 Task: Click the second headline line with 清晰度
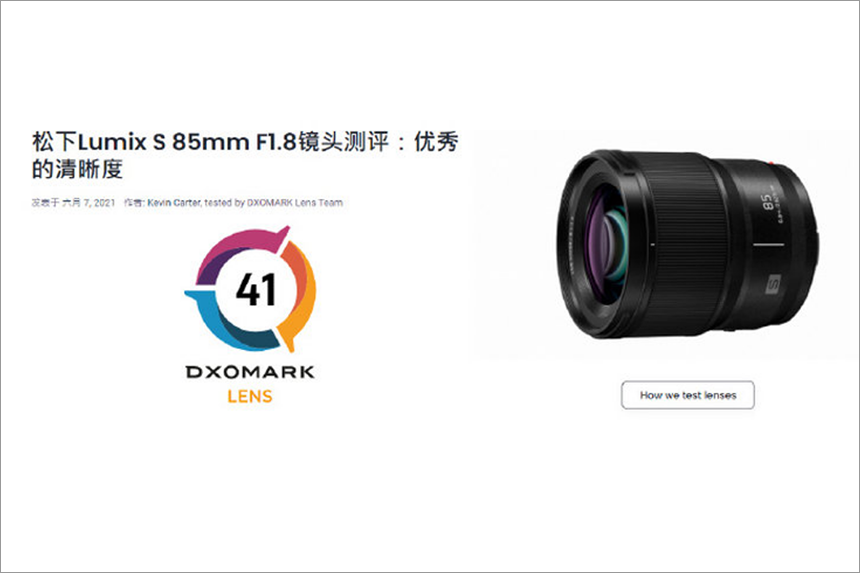(77, 169)
